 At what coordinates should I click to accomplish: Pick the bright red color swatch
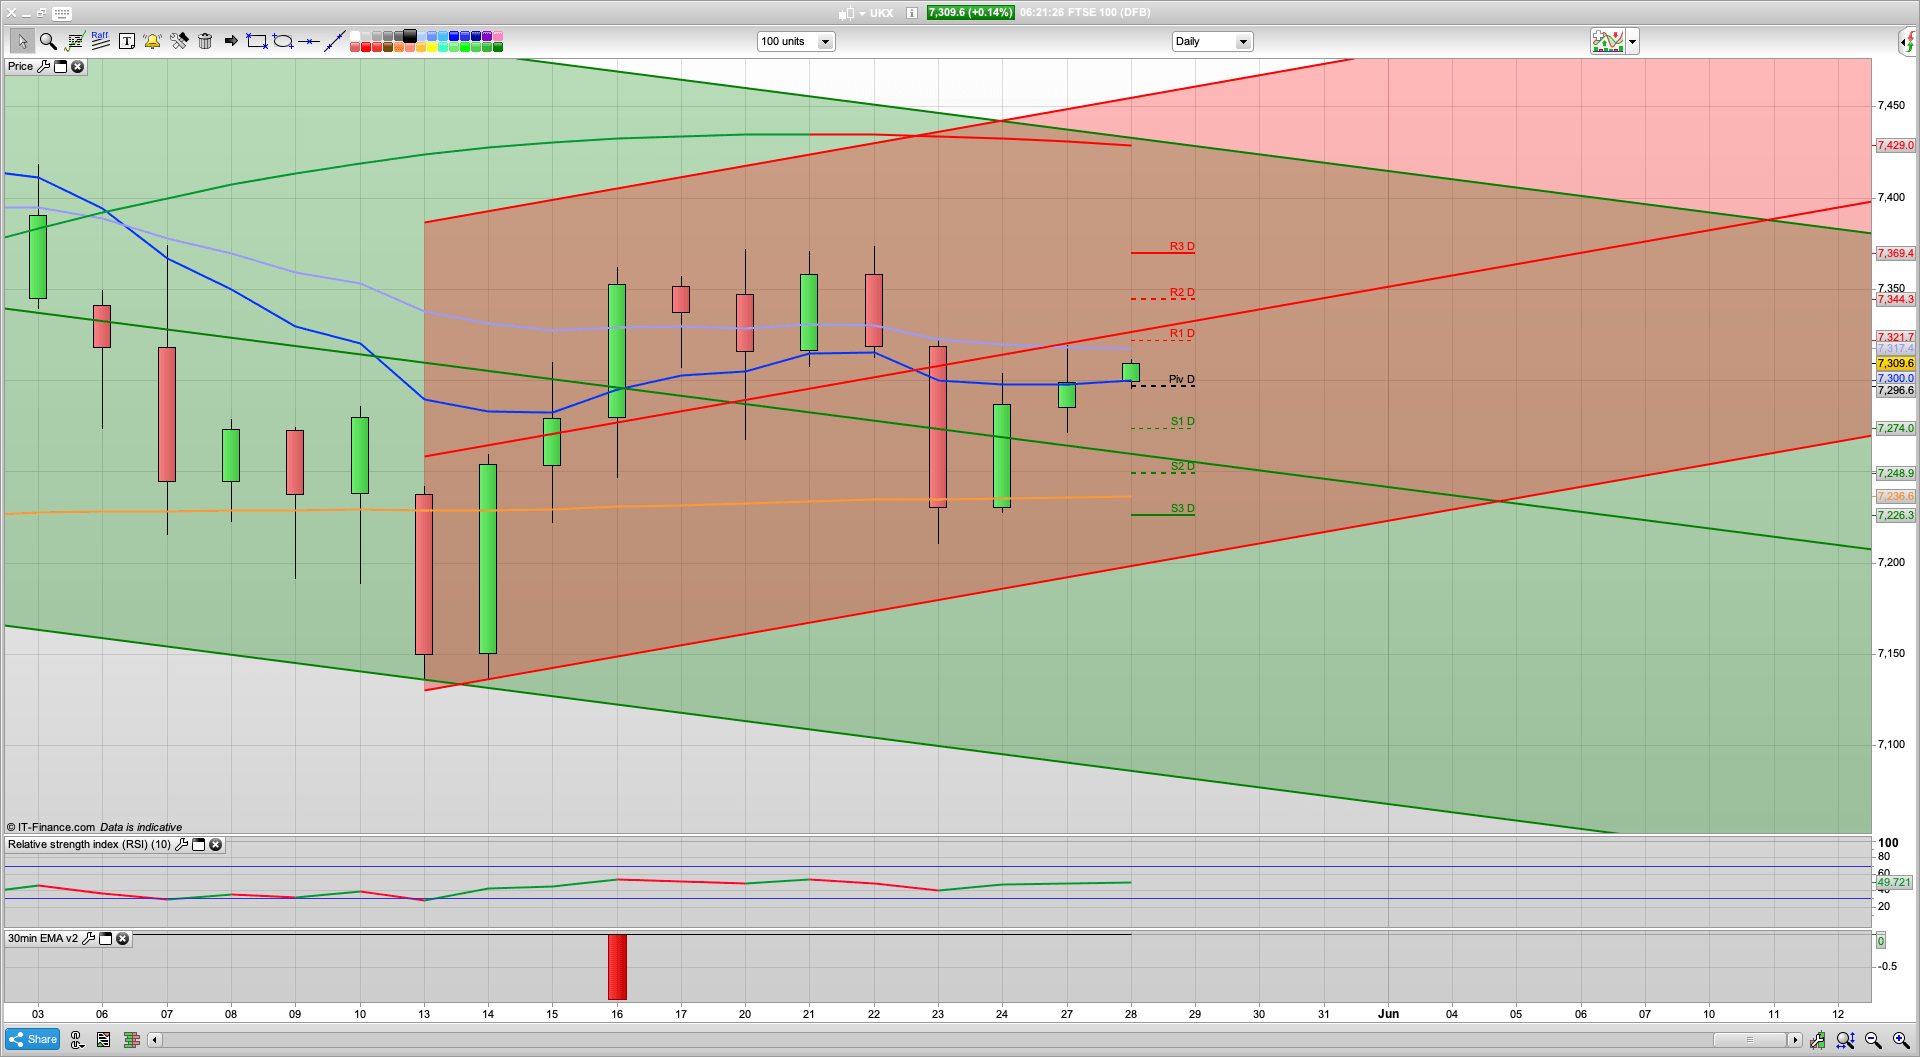pos(366,47)
